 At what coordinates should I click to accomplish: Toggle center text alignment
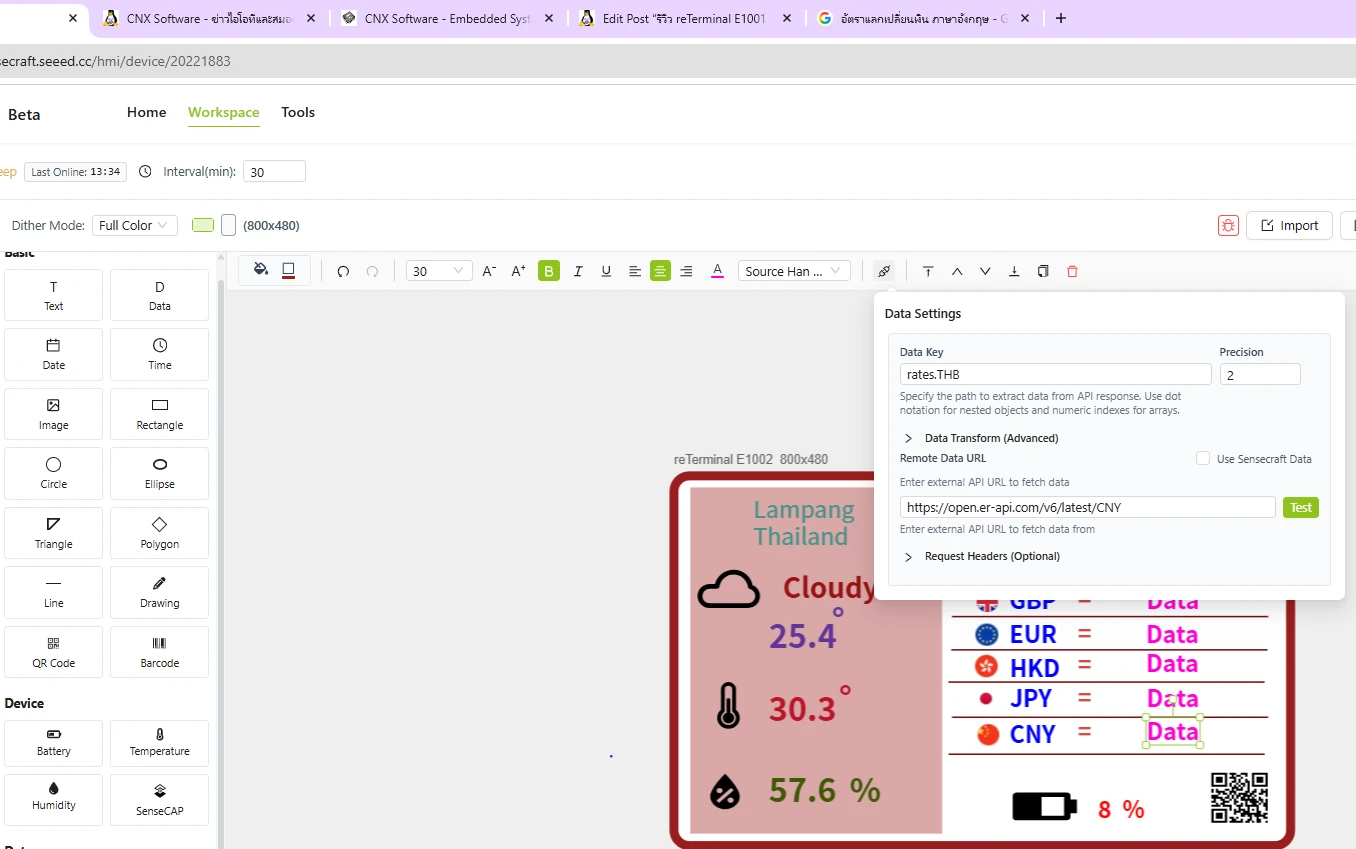(660, 271)
